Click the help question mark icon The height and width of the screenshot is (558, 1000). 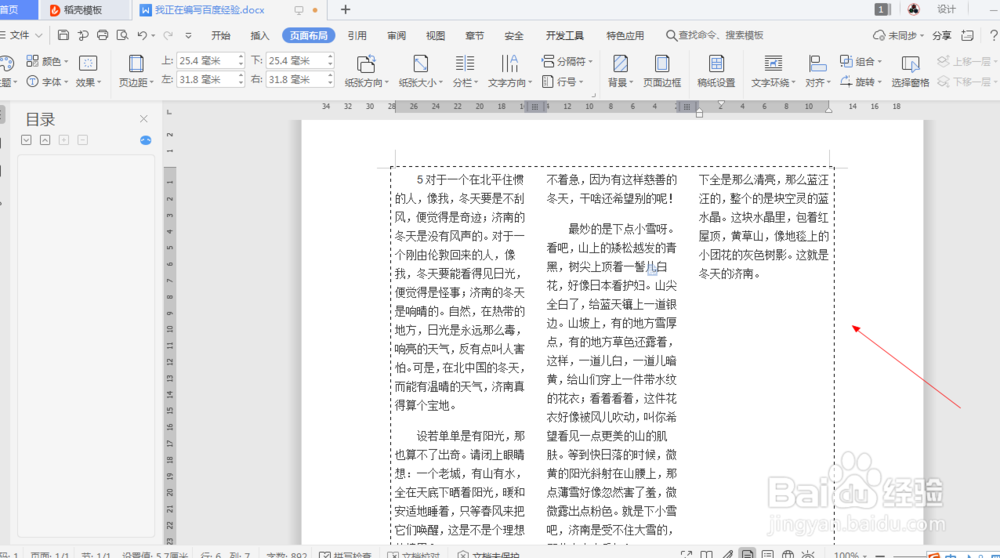(994, 35)
